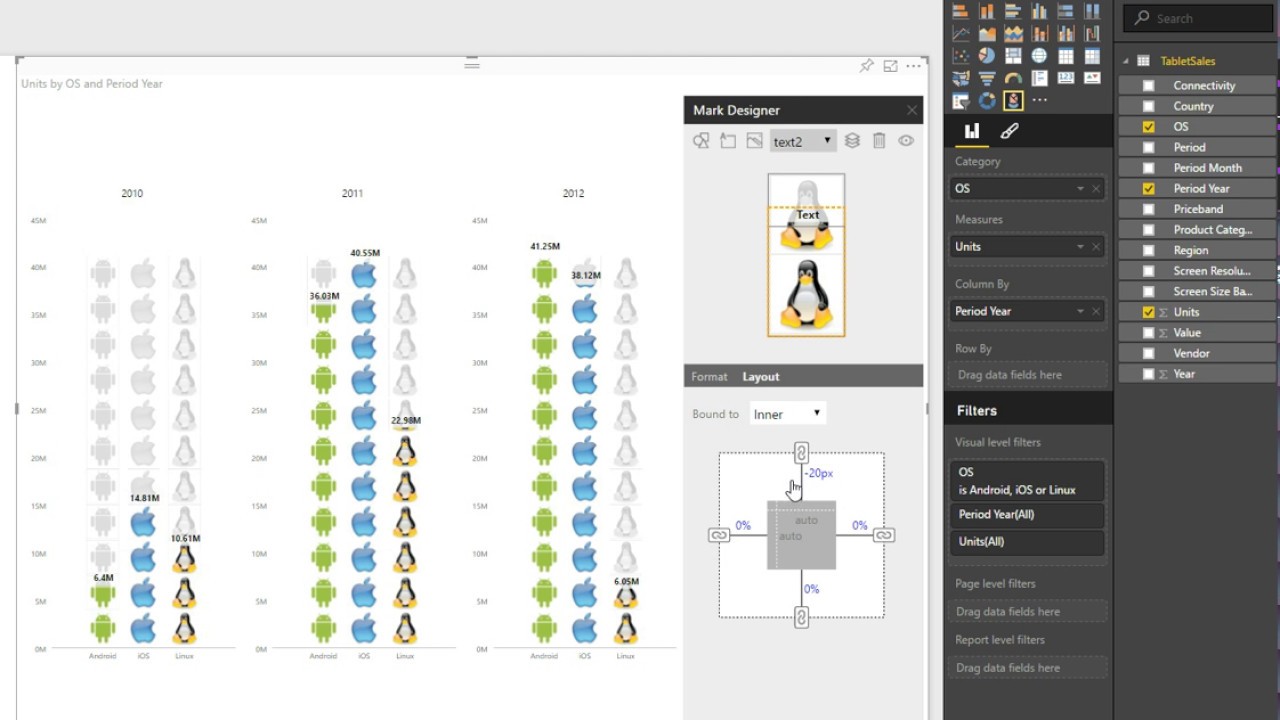The height and width of the screenshot is (720, 1280).
Task: Expand the OS visual level filter card
Action: pos(1027,480)
